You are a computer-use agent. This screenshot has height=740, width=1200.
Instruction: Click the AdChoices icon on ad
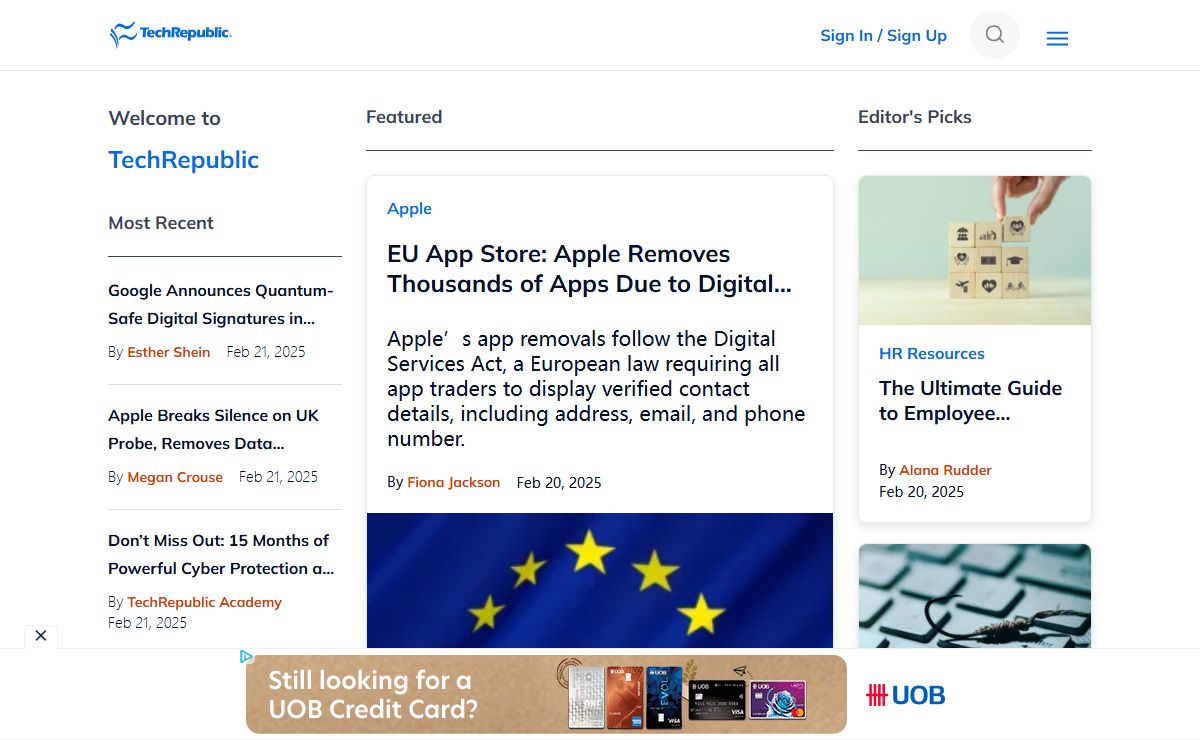pyautogui.click(x=246, y=657)
